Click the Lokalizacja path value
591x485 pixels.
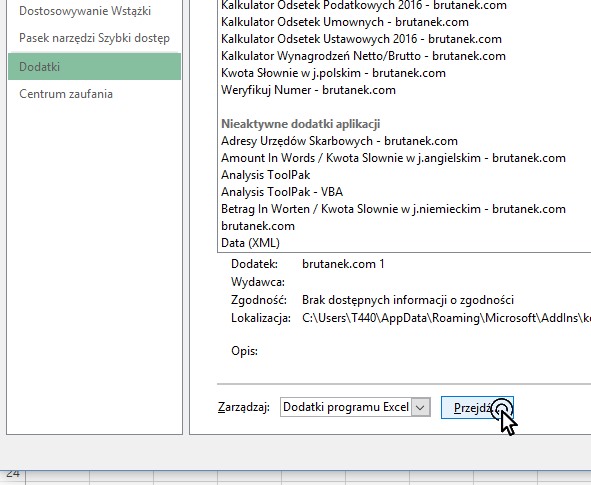coord(446,318)
